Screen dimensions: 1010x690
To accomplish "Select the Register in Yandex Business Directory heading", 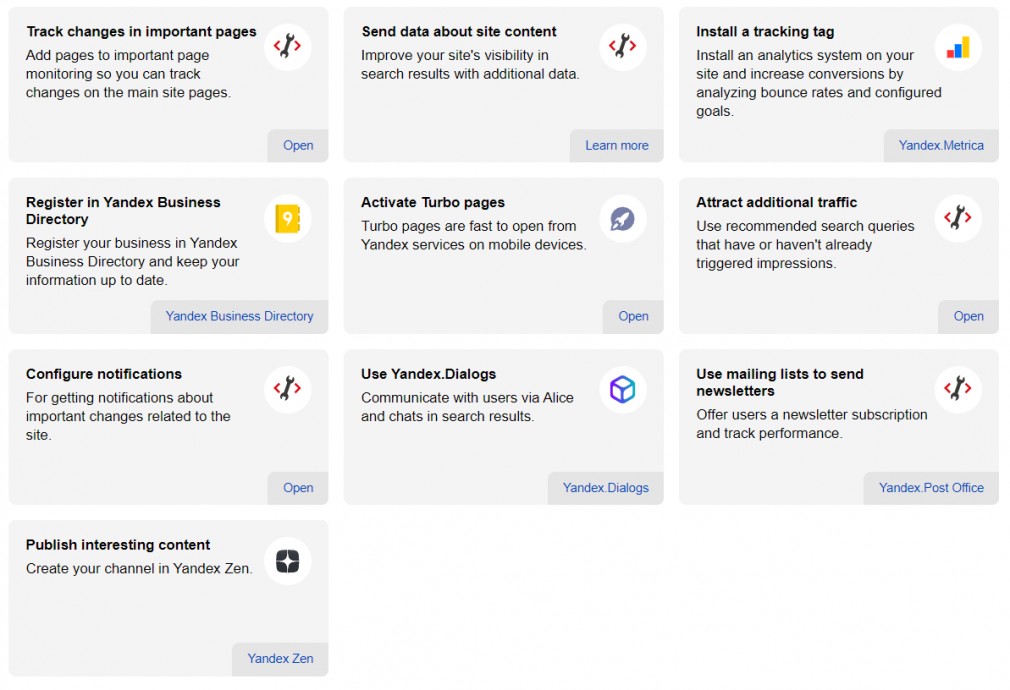I will [x=123, y=211].
